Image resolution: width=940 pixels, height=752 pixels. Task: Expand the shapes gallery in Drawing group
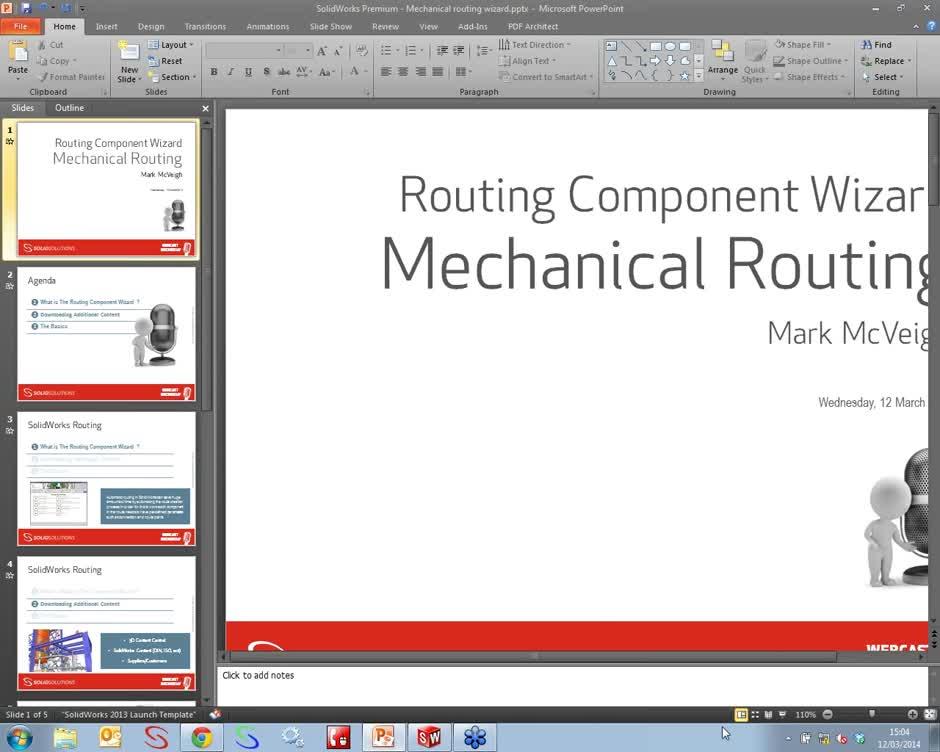click(699, 76)
